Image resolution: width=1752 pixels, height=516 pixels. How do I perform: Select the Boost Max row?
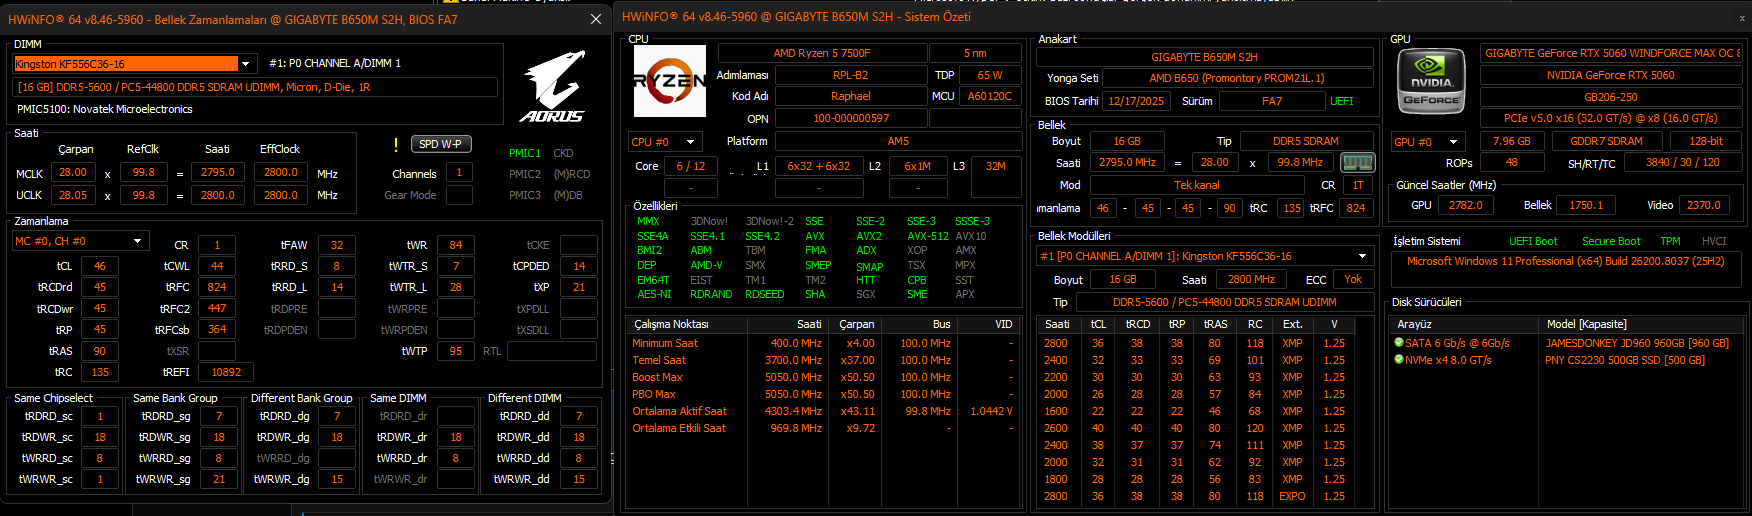click(x=822, y=377)
